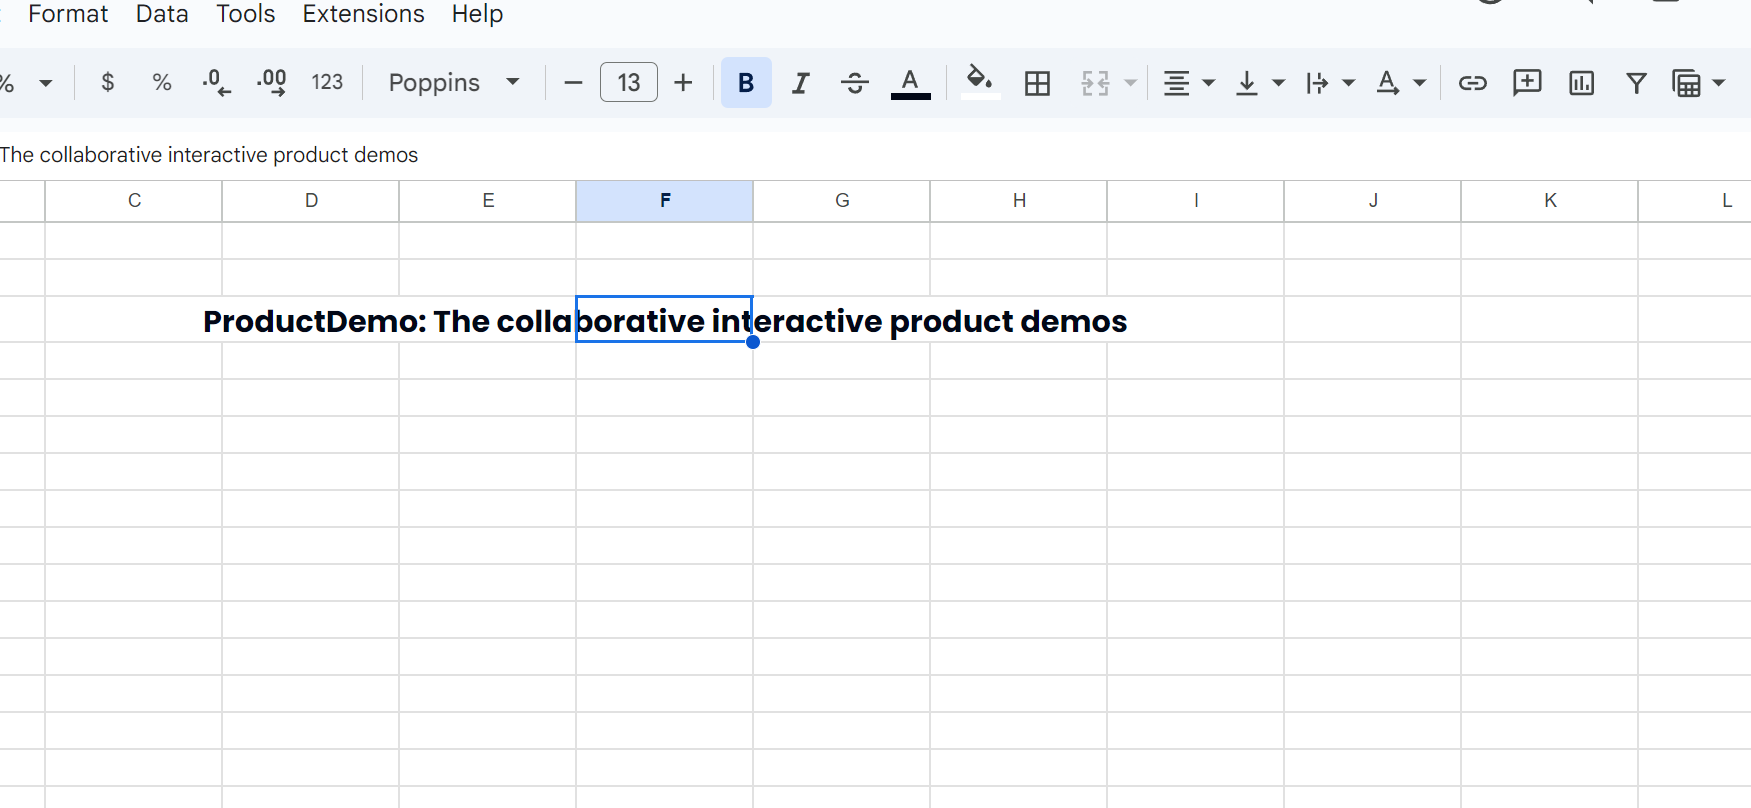The image size is (1751, 808).
Task: Insert link icon
Action: pyautogui.click(x=1472, y=83)
